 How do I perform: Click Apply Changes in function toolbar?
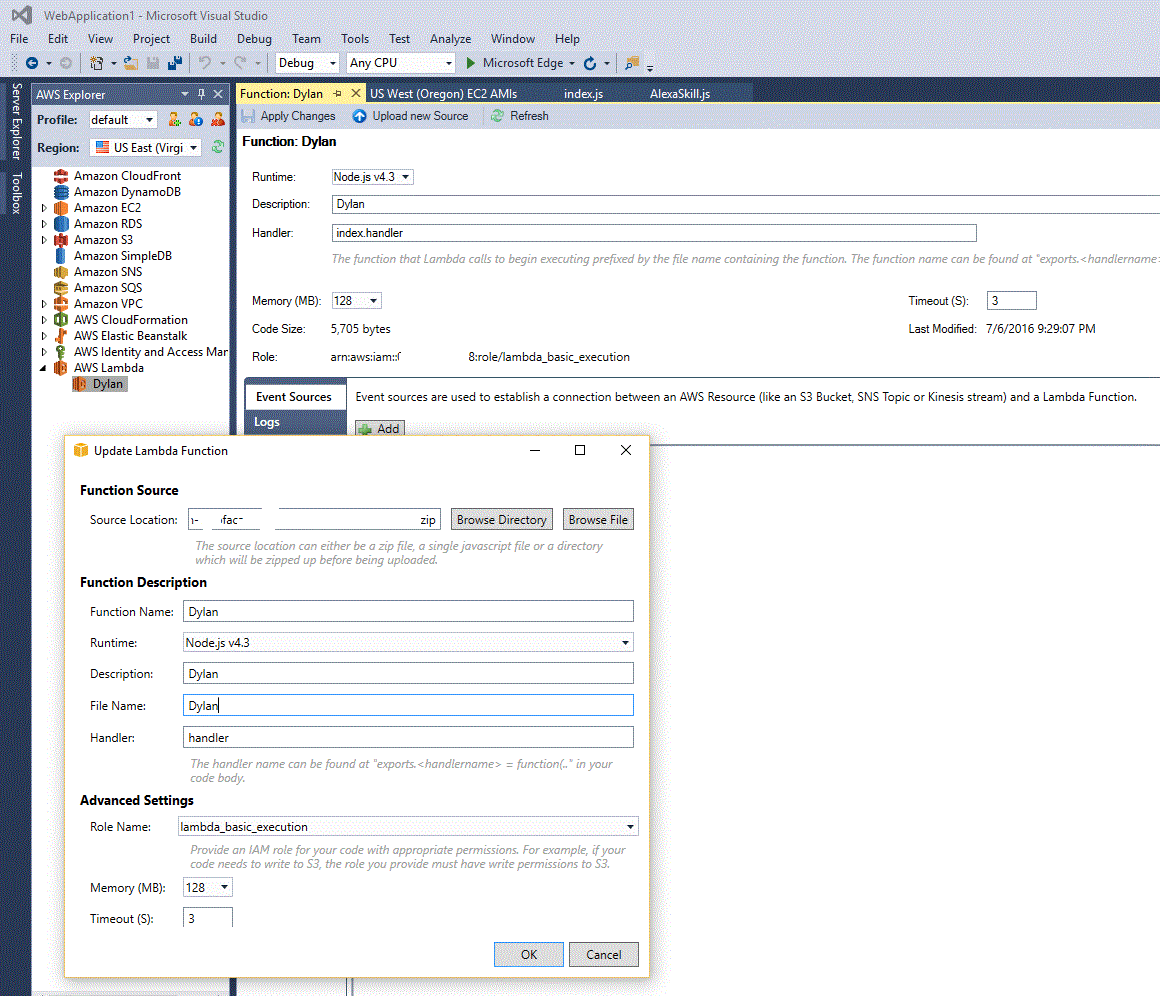pos(289,116)
